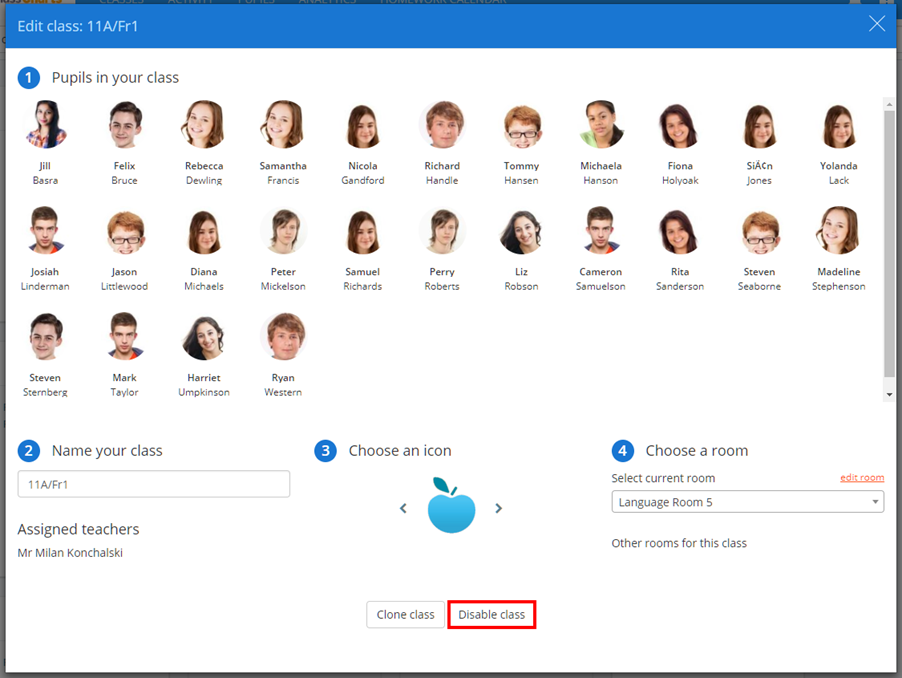Open the 'Language Room 5' room dropdown
The width and height of the screenshot is (902, 678).
tap(747, 502)
